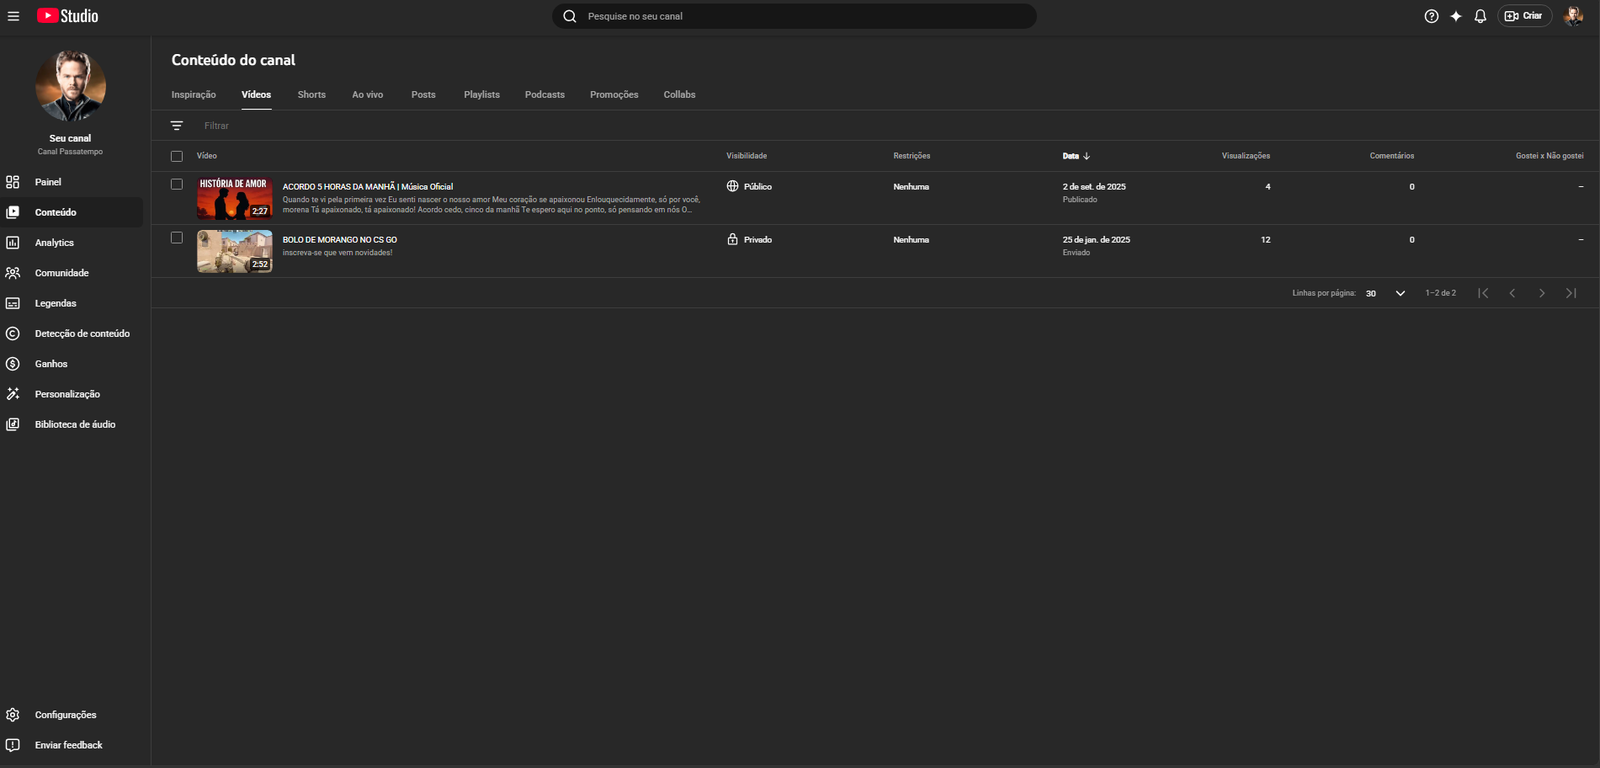The image size is (1600, 768).
Task: Check the BOLO DE MORANGO video checkbox
Action: (x=177, y=238)
